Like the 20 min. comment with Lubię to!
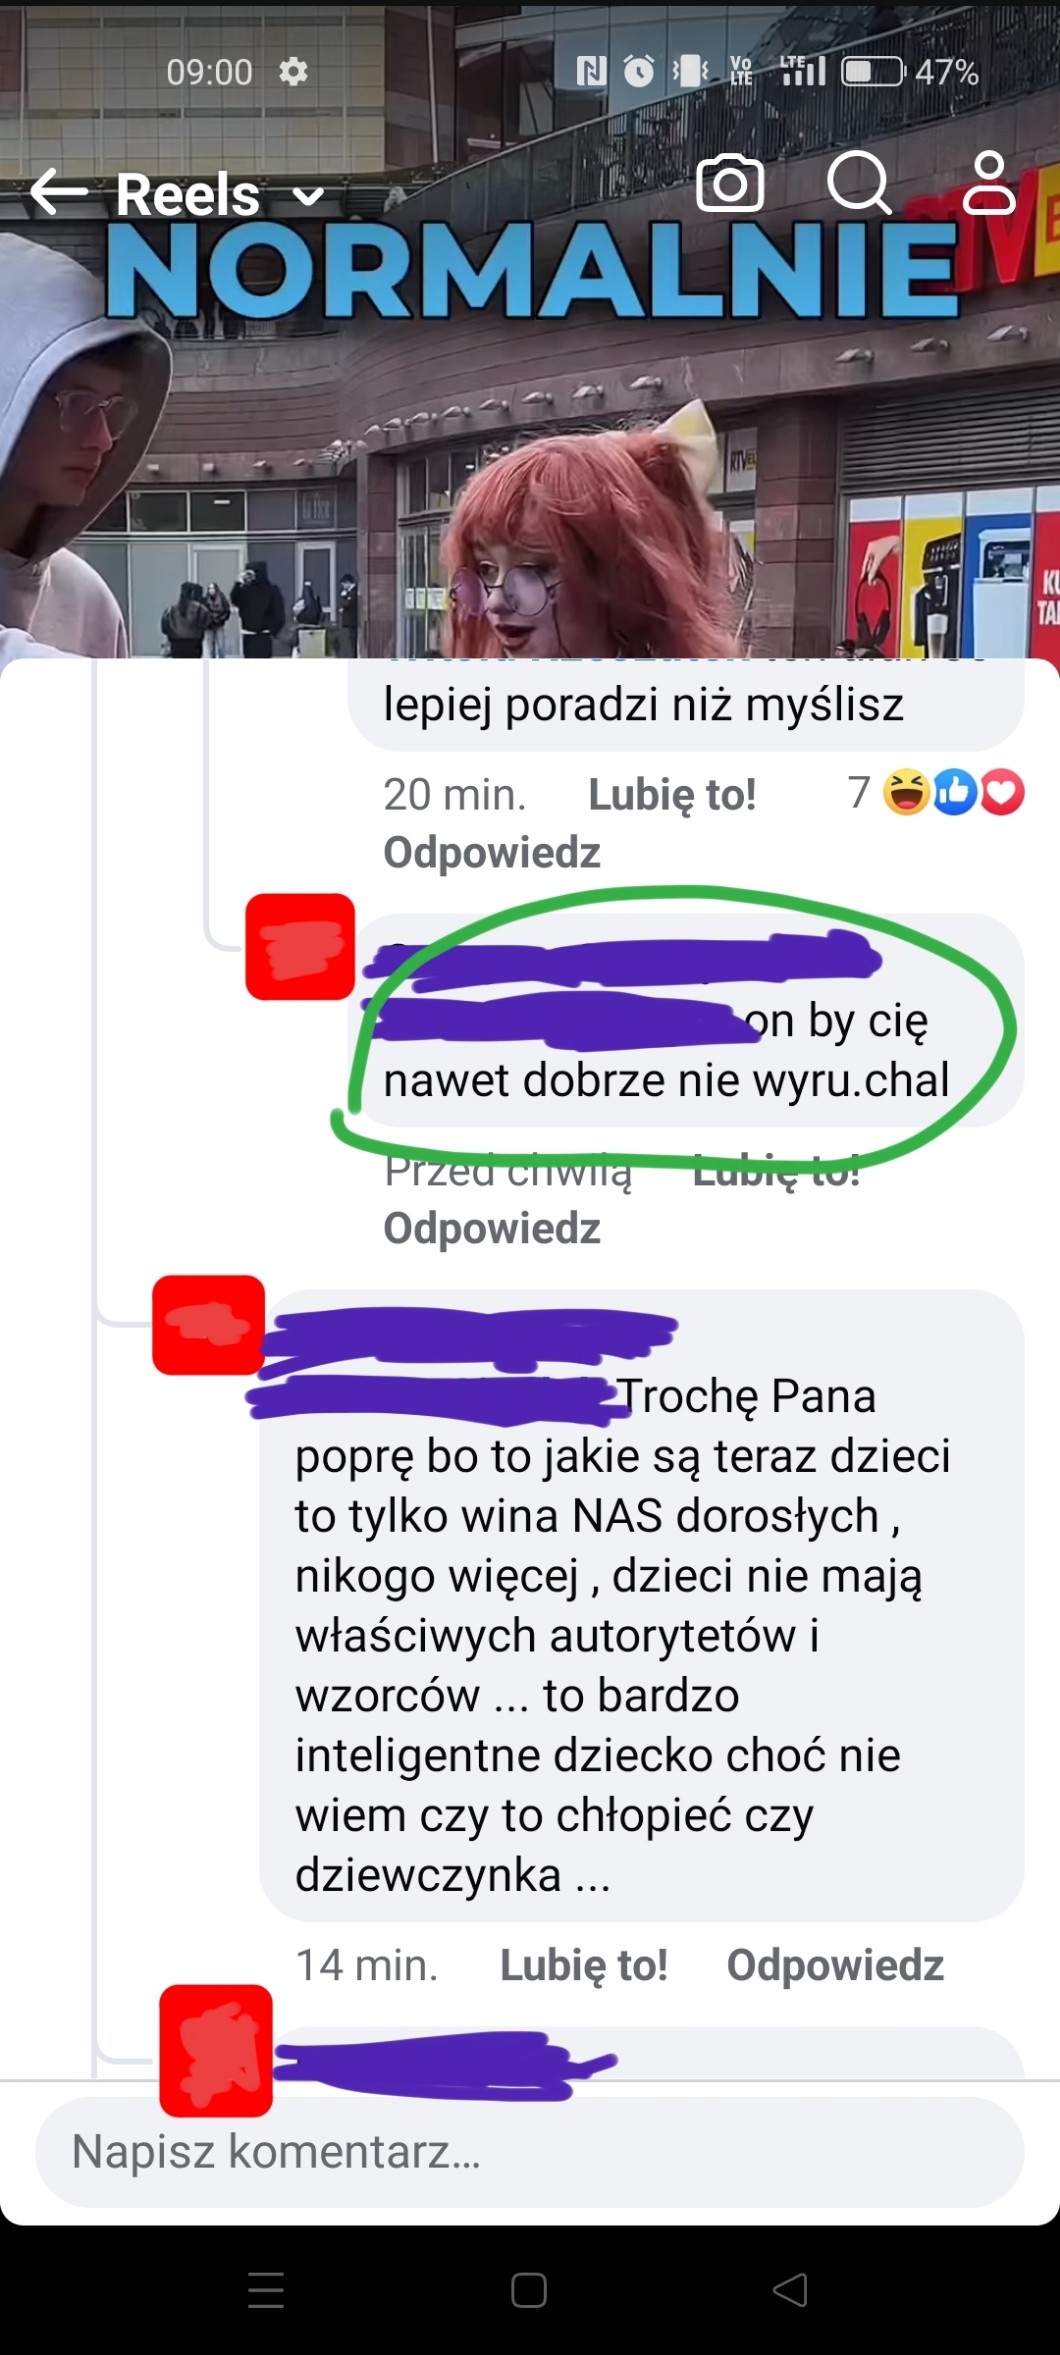 [x=672, y=795]
